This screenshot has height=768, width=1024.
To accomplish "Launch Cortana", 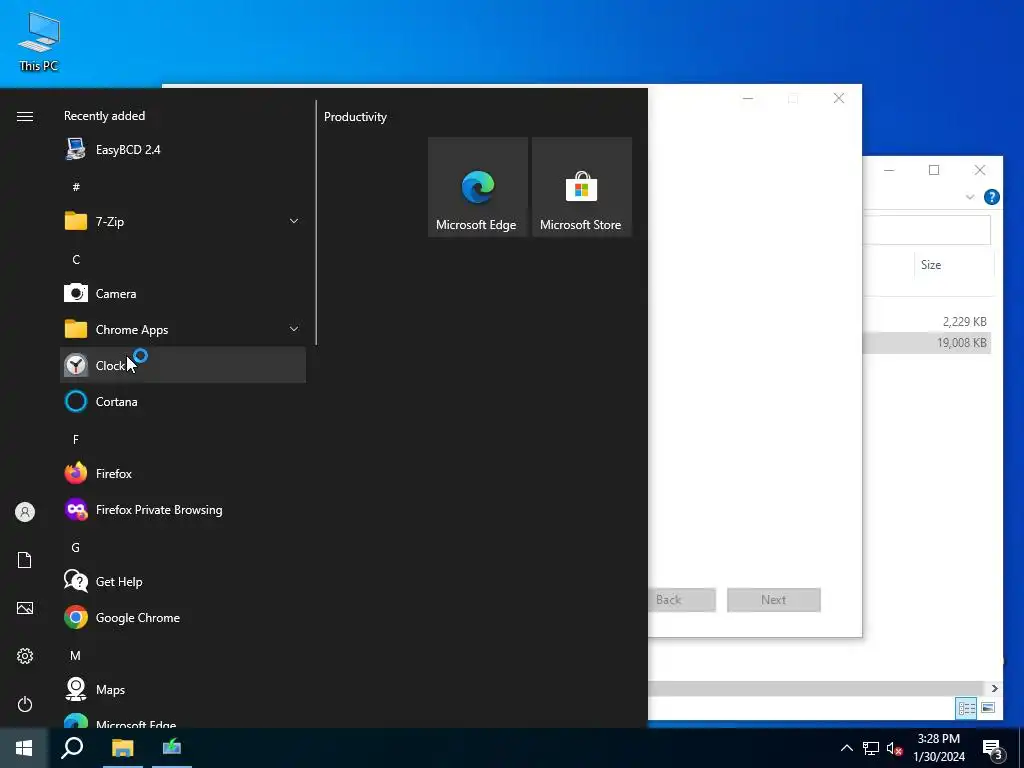I will coord(183,401).
